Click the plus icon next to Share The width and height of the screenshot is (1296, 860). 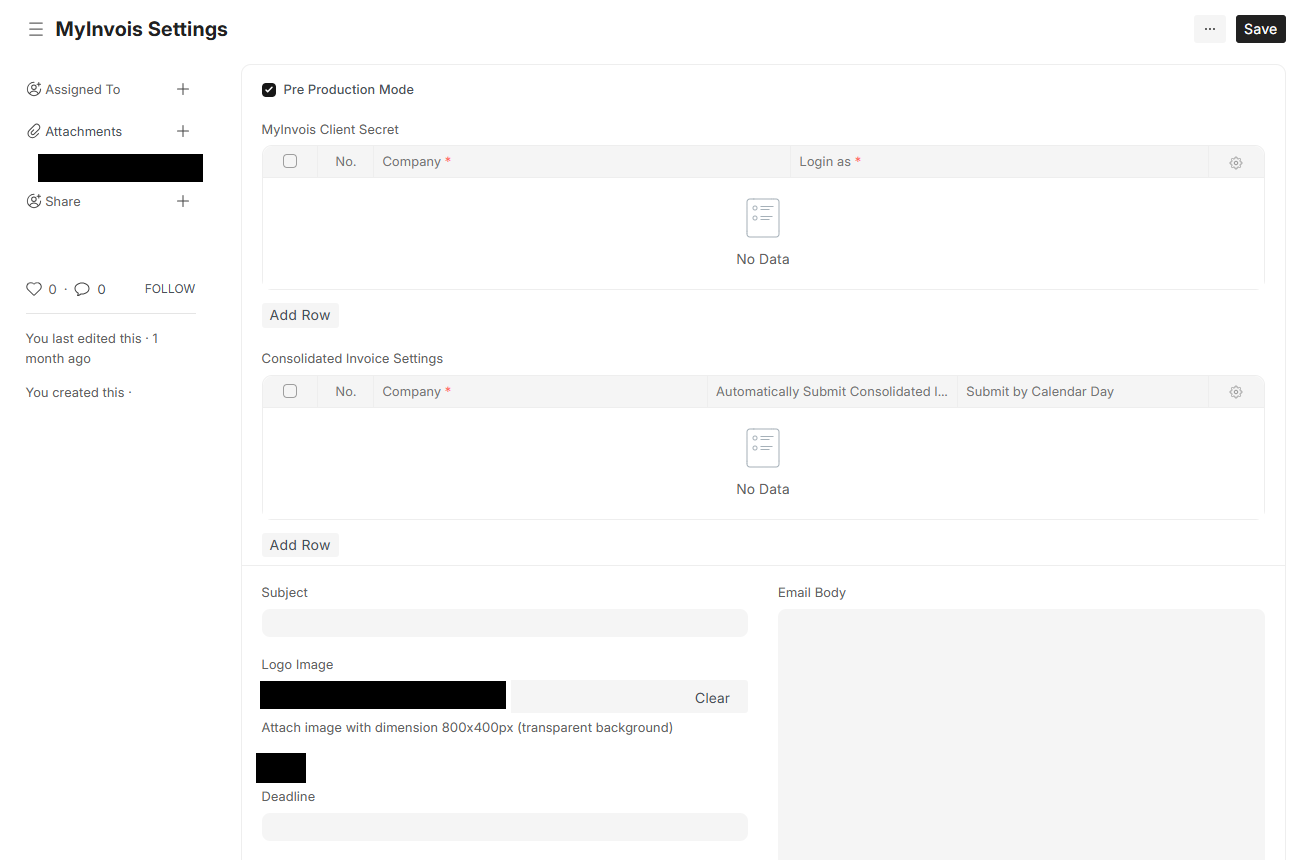183,201
